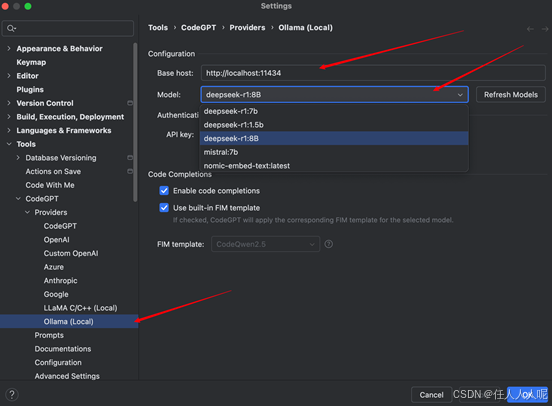Collapse the Providers tree node
This screenshot has height=406, width=552.
[x=27, y=212]
